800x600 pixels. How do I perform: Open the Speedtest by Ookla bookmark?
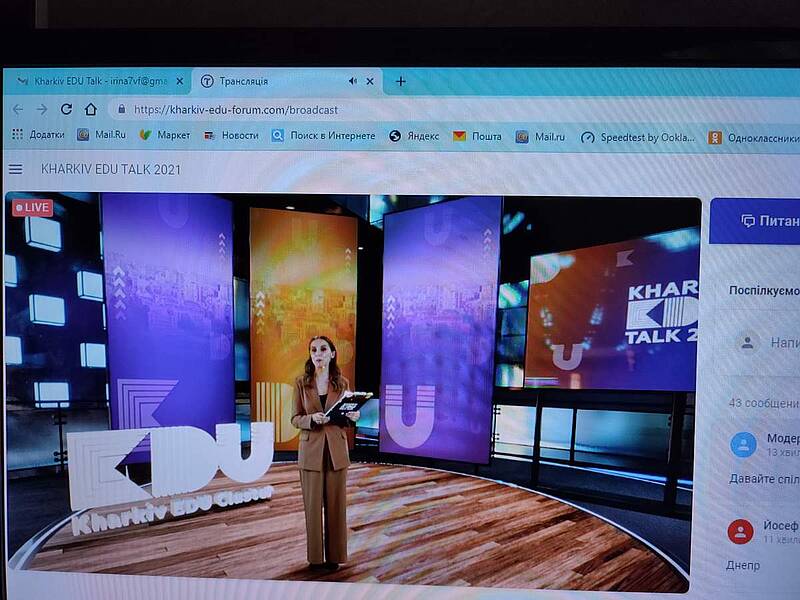(x=638, y=137)
